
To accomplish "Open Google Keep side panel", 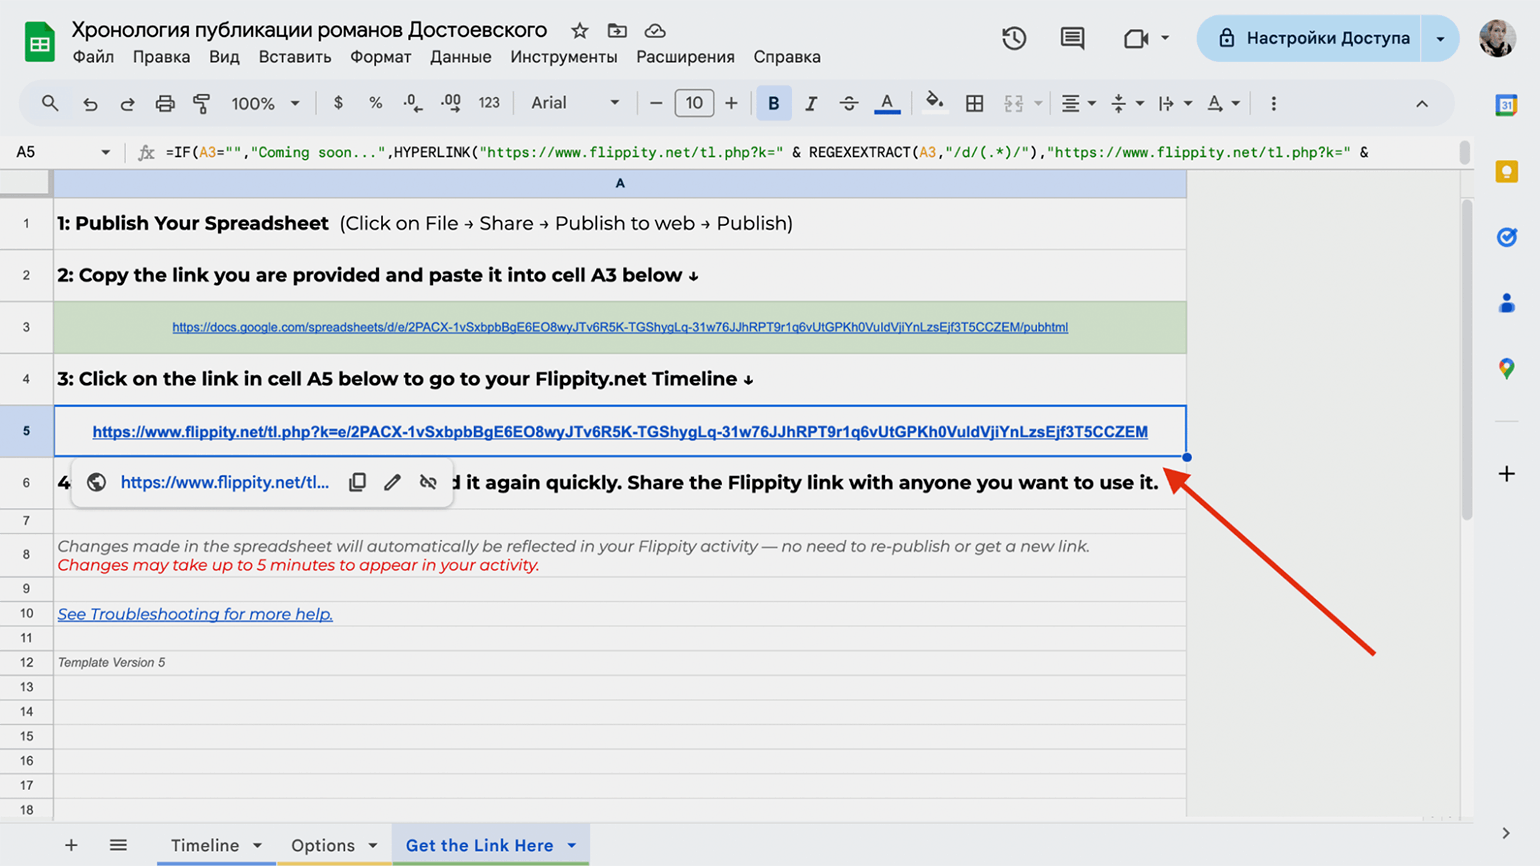I will tap(1506, 171).
